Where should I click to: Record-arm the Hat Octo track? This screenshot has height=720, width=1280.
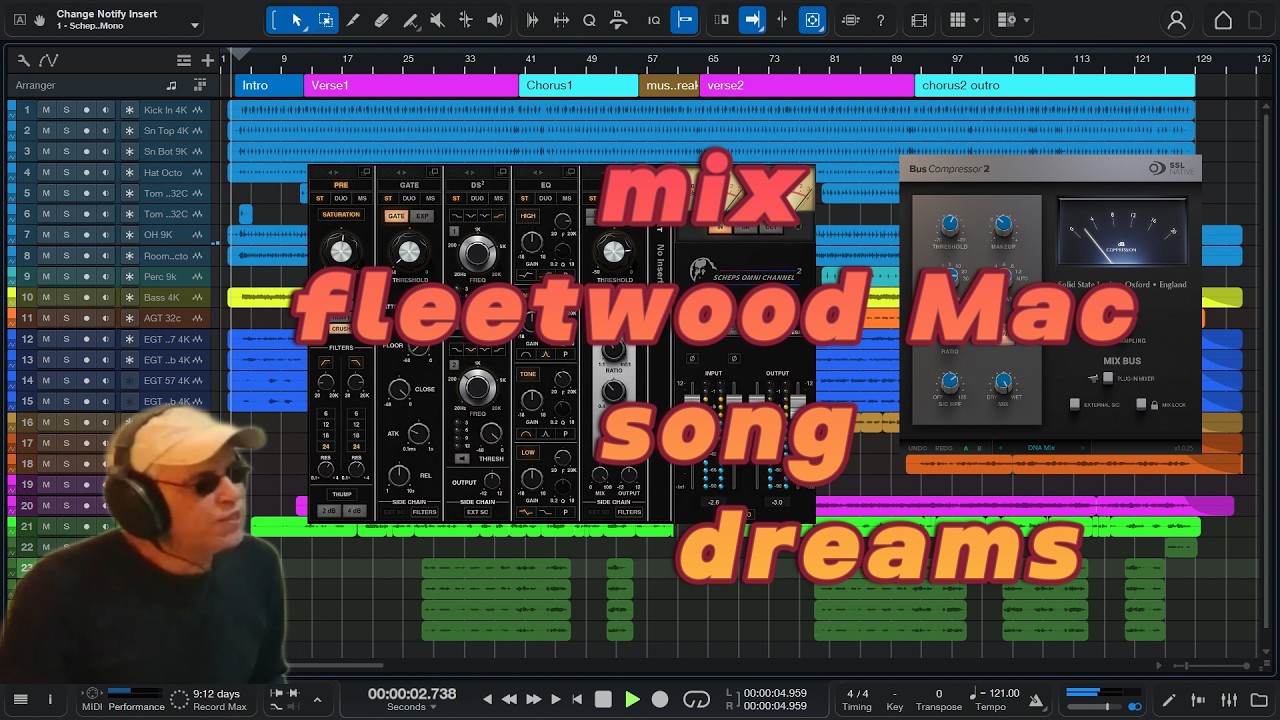tap(86, 172)
